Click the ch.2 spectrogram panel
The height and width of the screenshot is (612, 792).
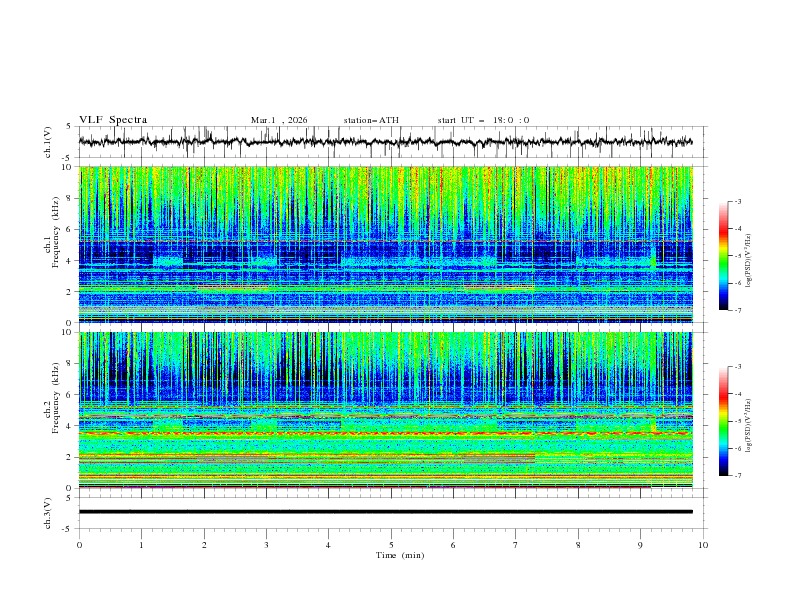point(386,410)
